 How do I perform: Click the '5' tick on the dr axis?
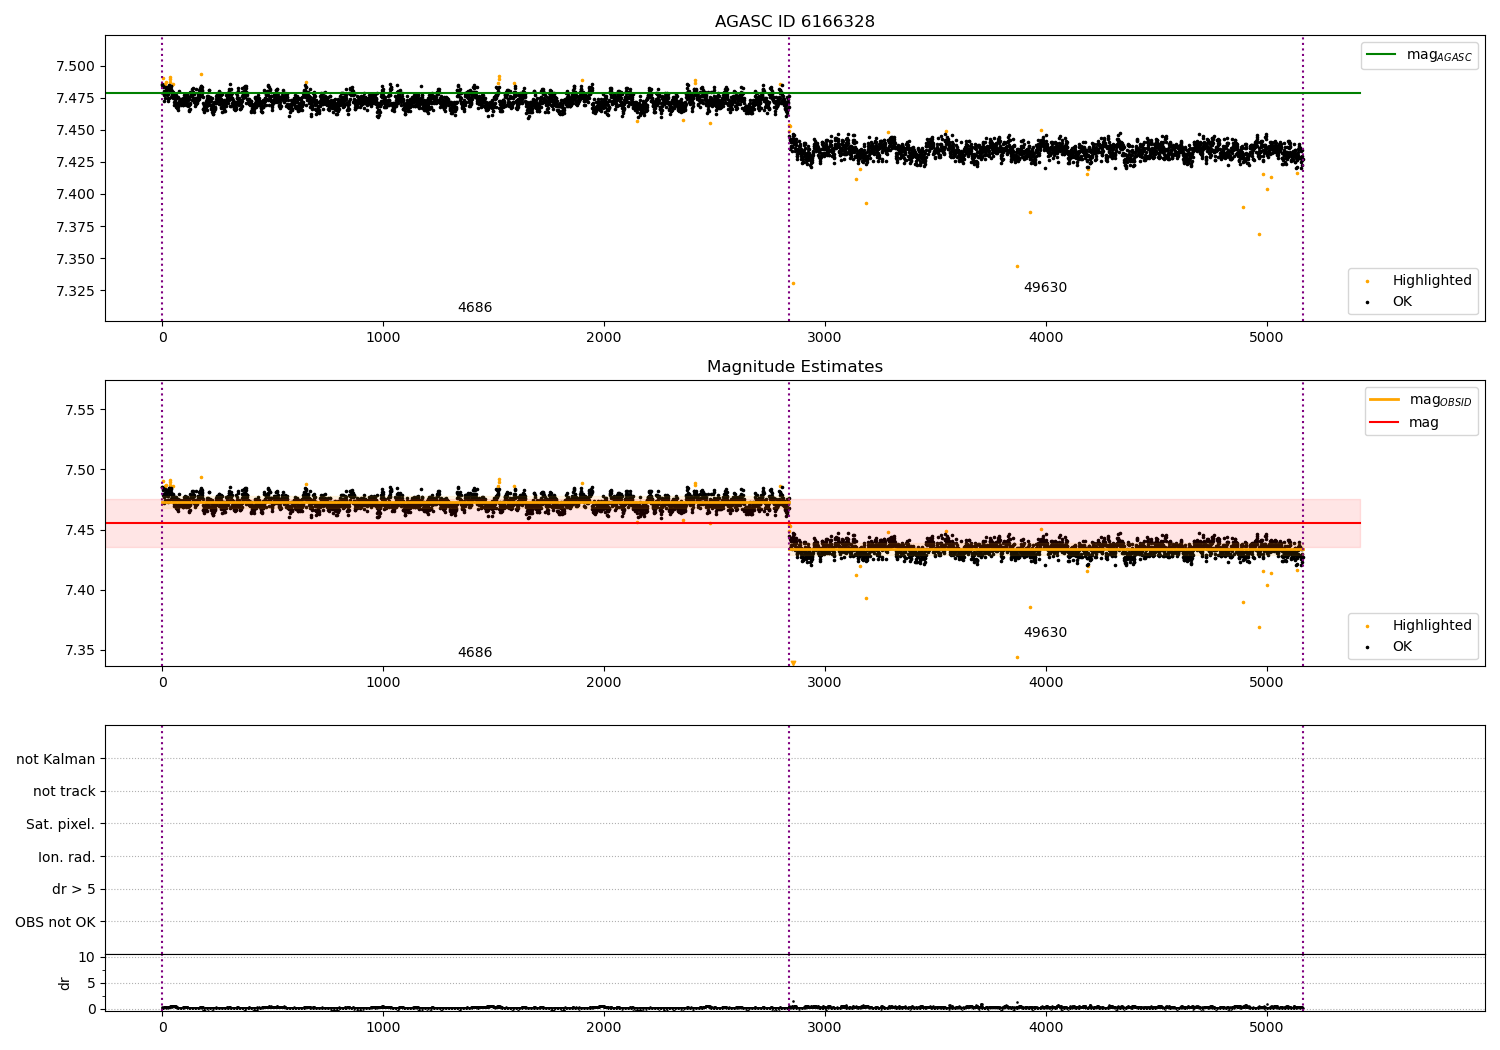pos(92,983)
